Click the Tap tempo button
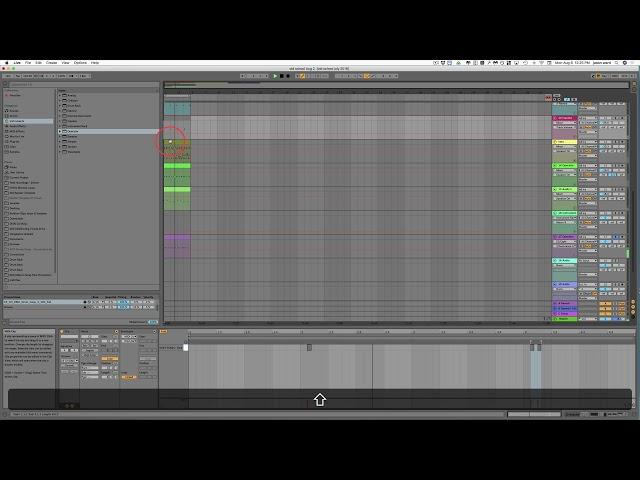The image size is (640, 480). point(18,76)
